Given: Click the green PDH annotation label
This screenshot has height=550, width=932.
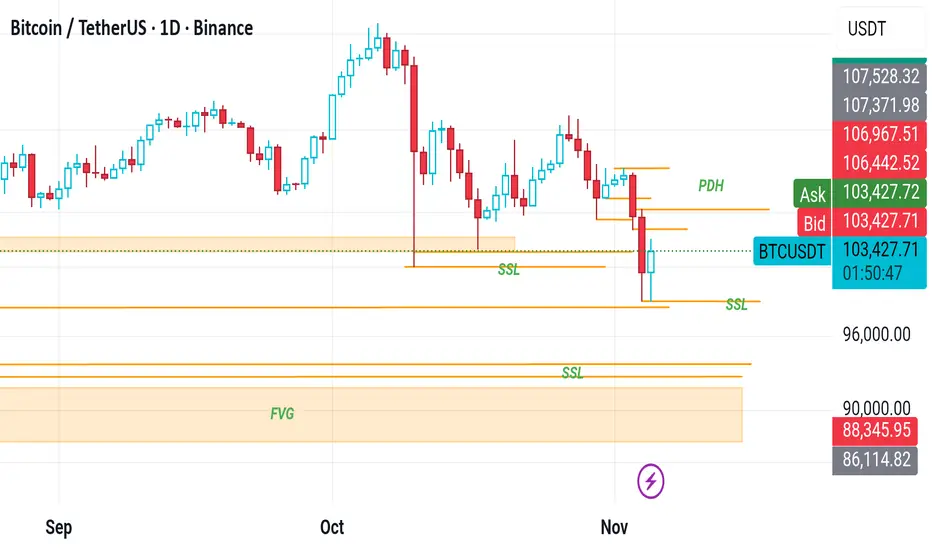Looking at the screenshot, I should tap(711, 185).
